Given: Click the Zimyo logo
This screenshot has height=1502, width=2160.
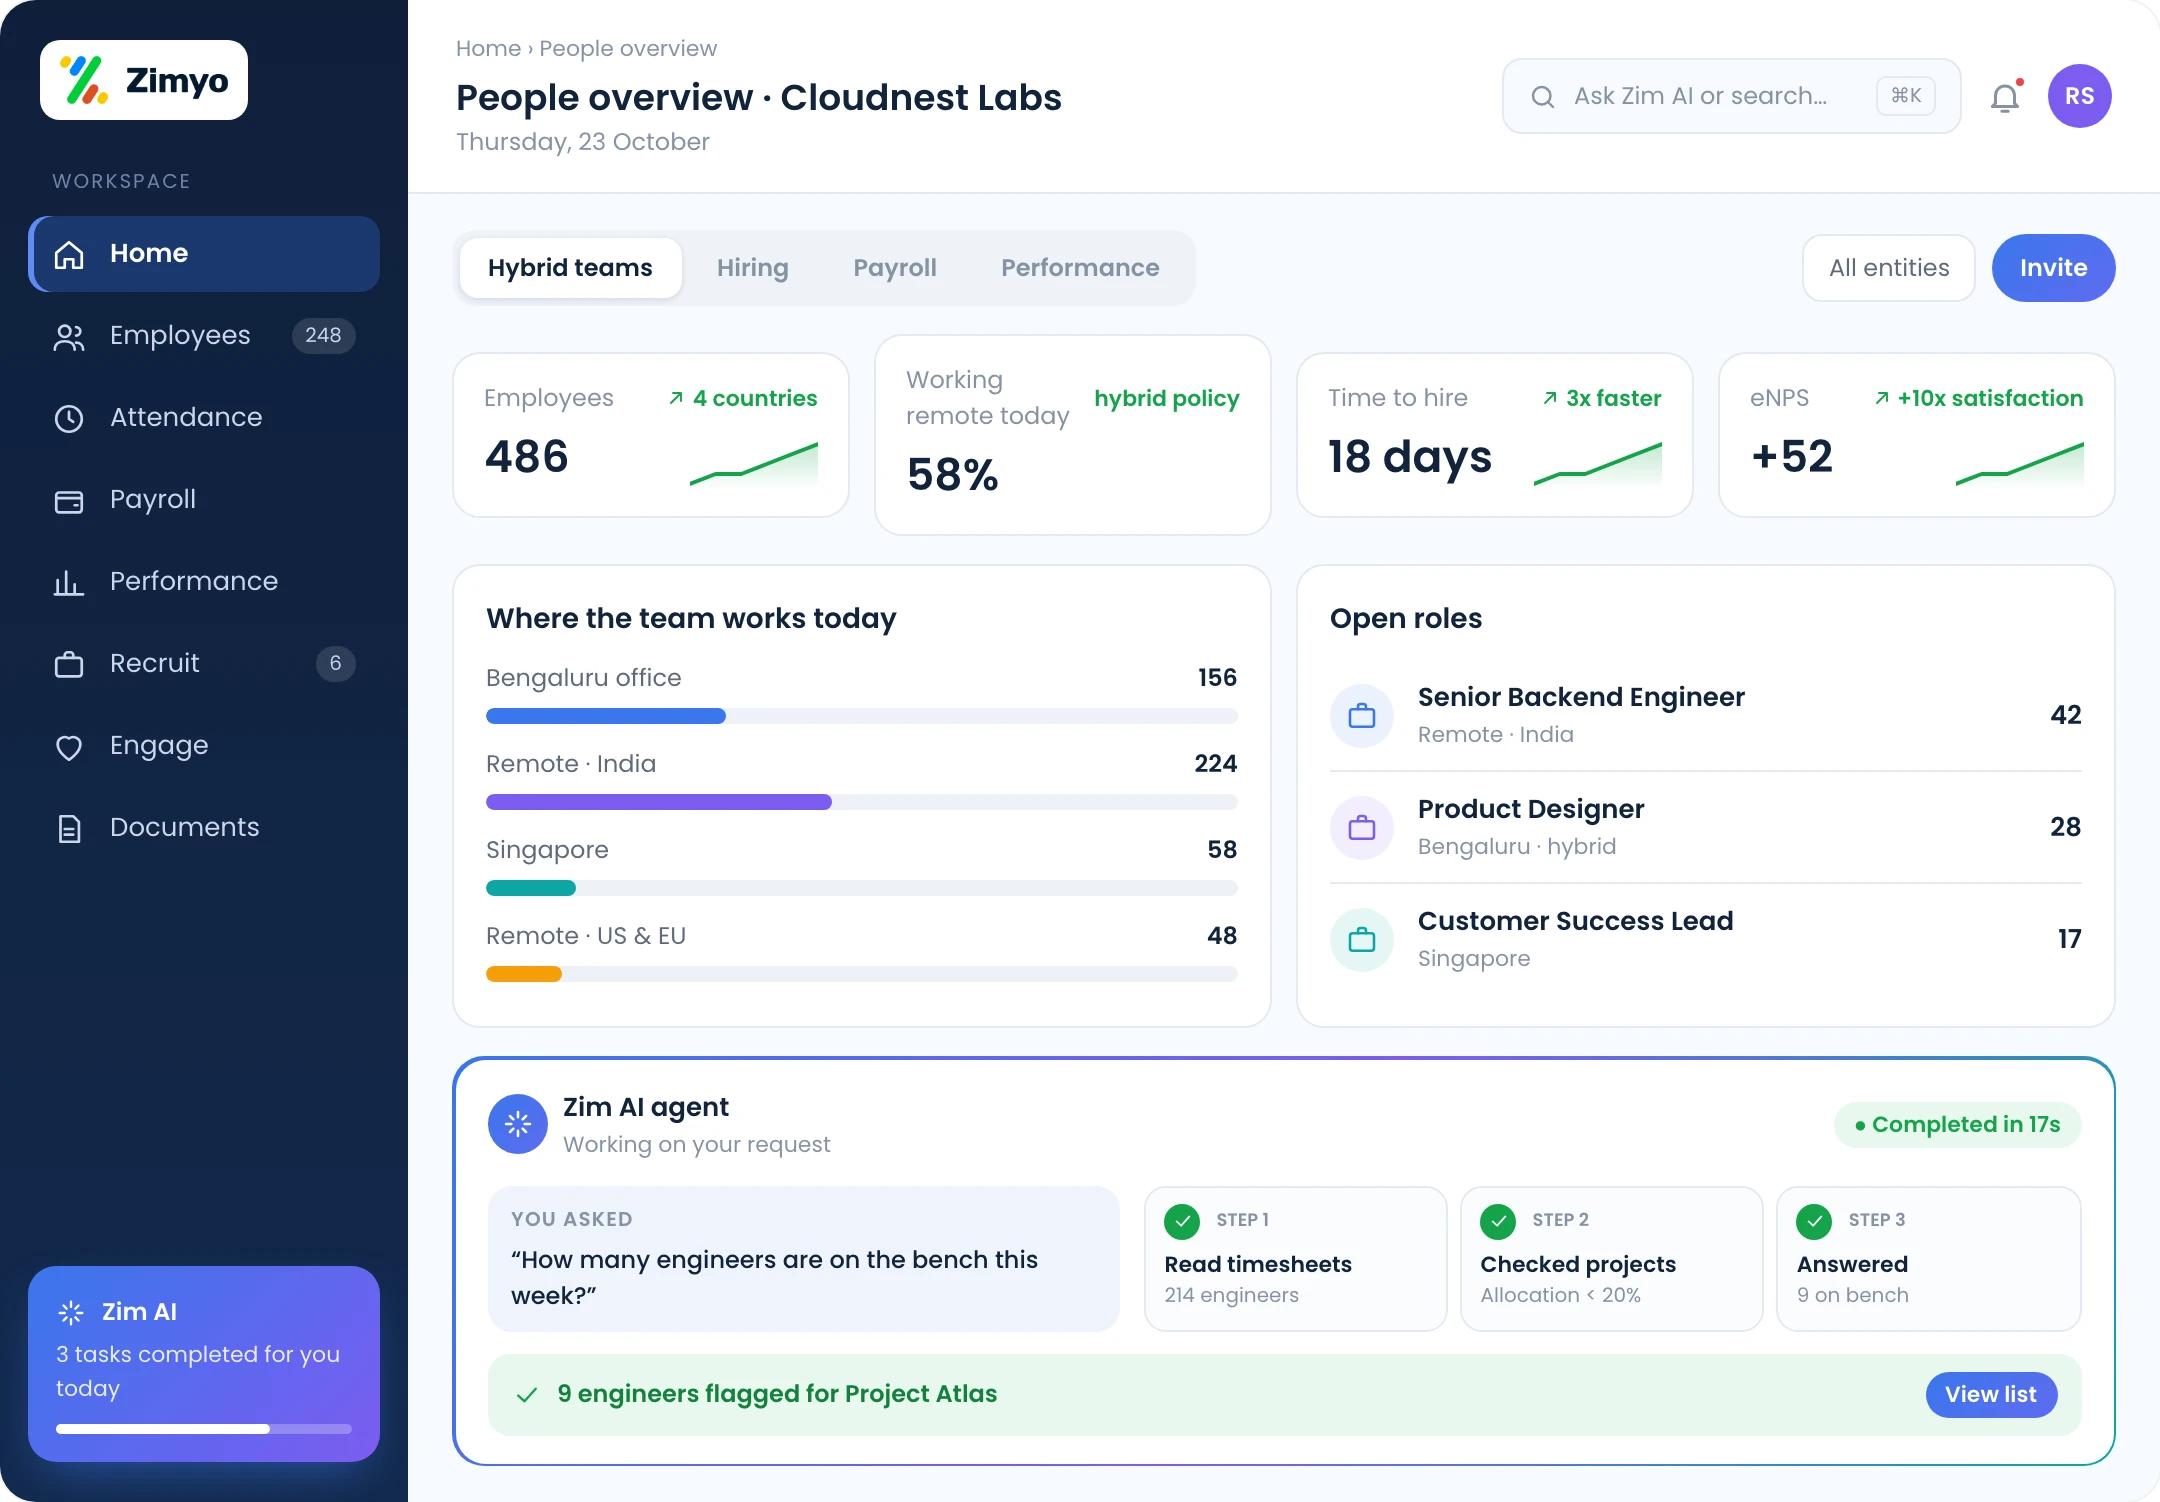Looking at the screenshot, I should [144, 80].
